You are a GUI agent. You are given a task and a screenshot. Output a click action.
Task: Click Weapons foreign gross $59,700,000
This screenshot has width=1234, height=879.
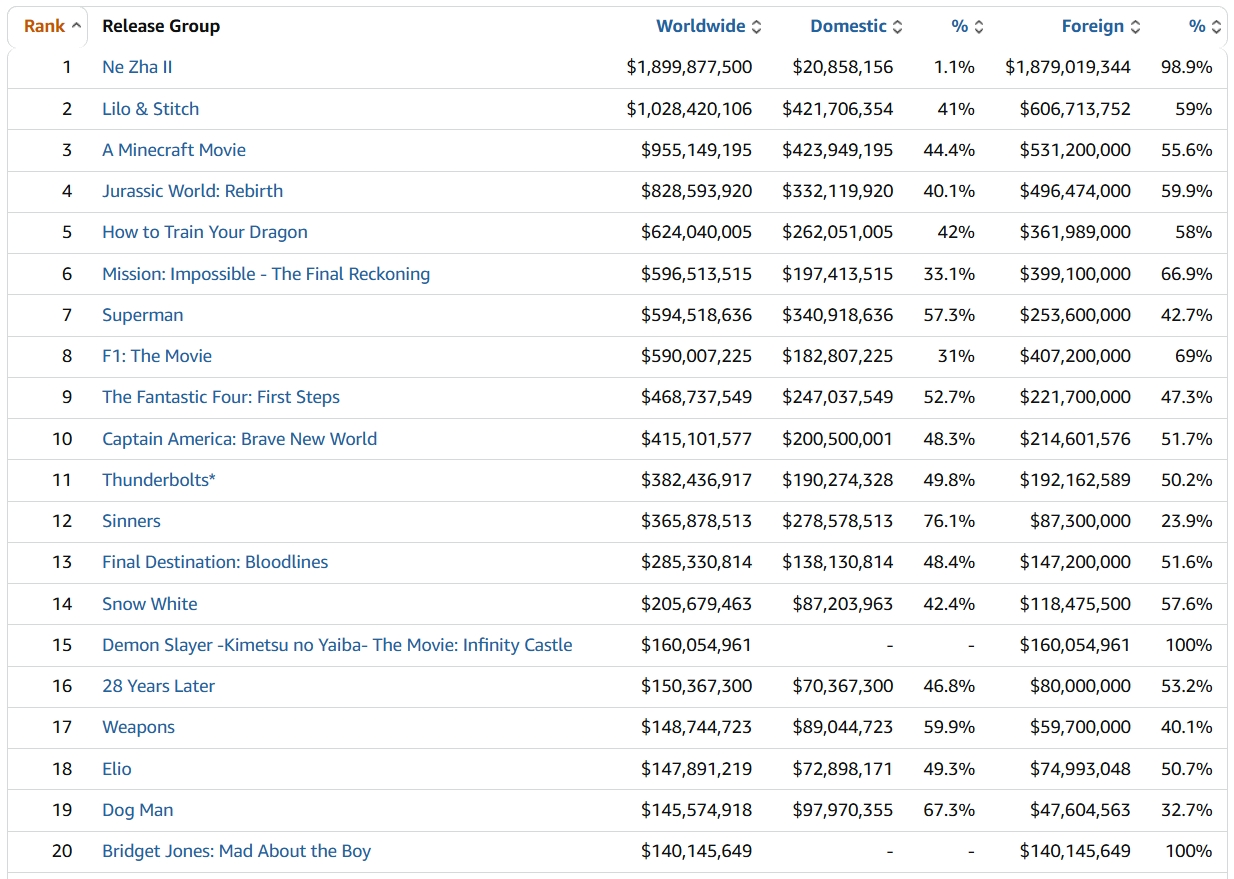1080,727
